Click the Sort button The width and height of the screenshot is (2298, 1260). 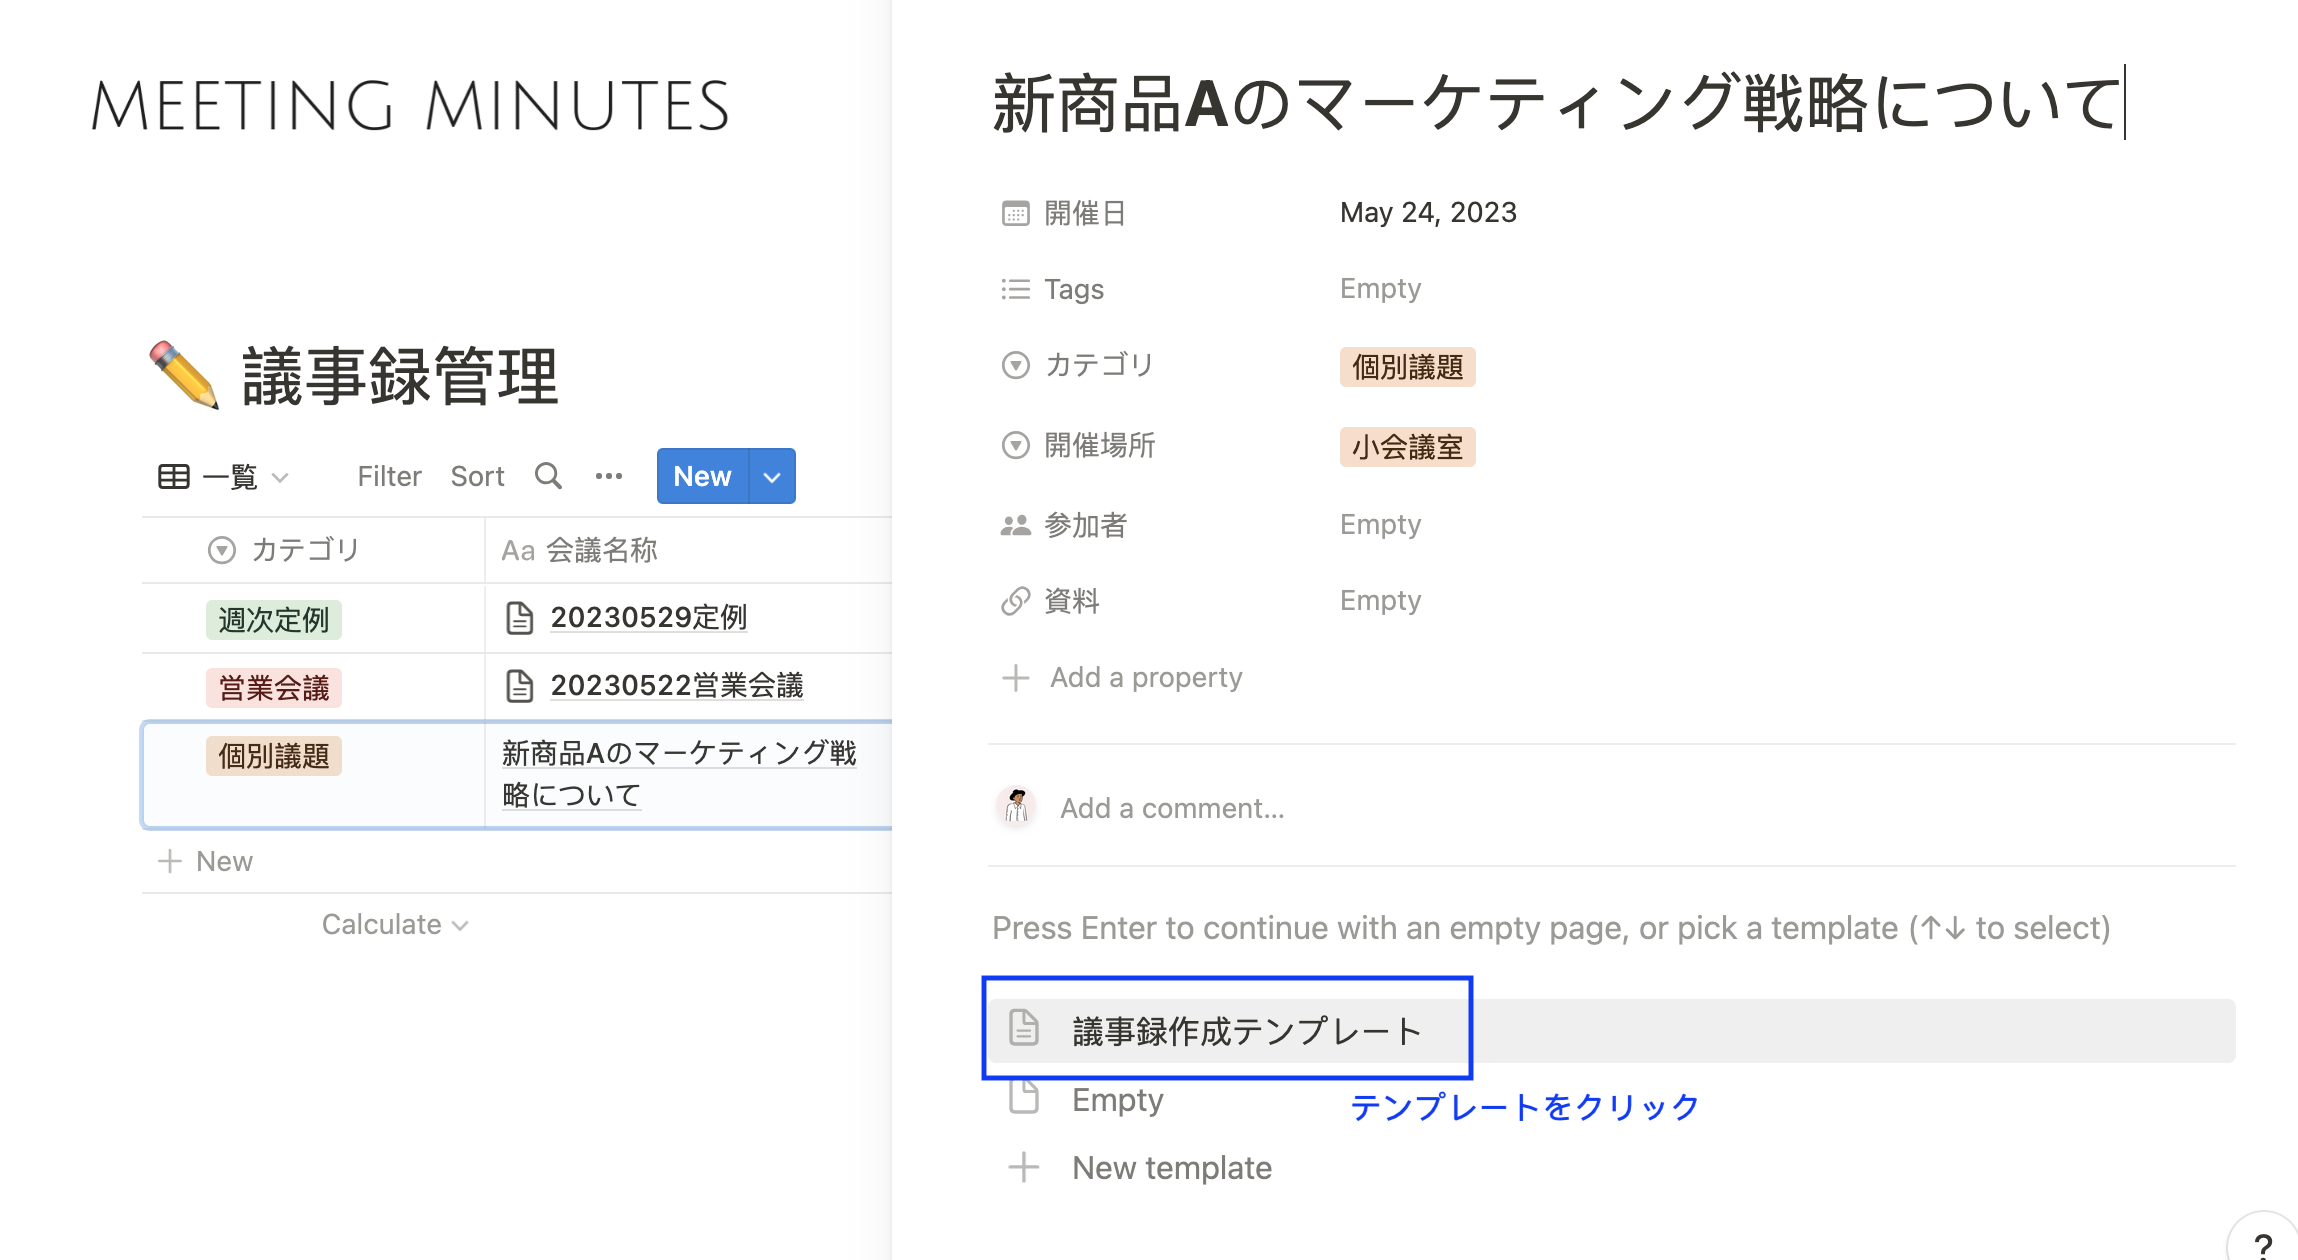477,477
